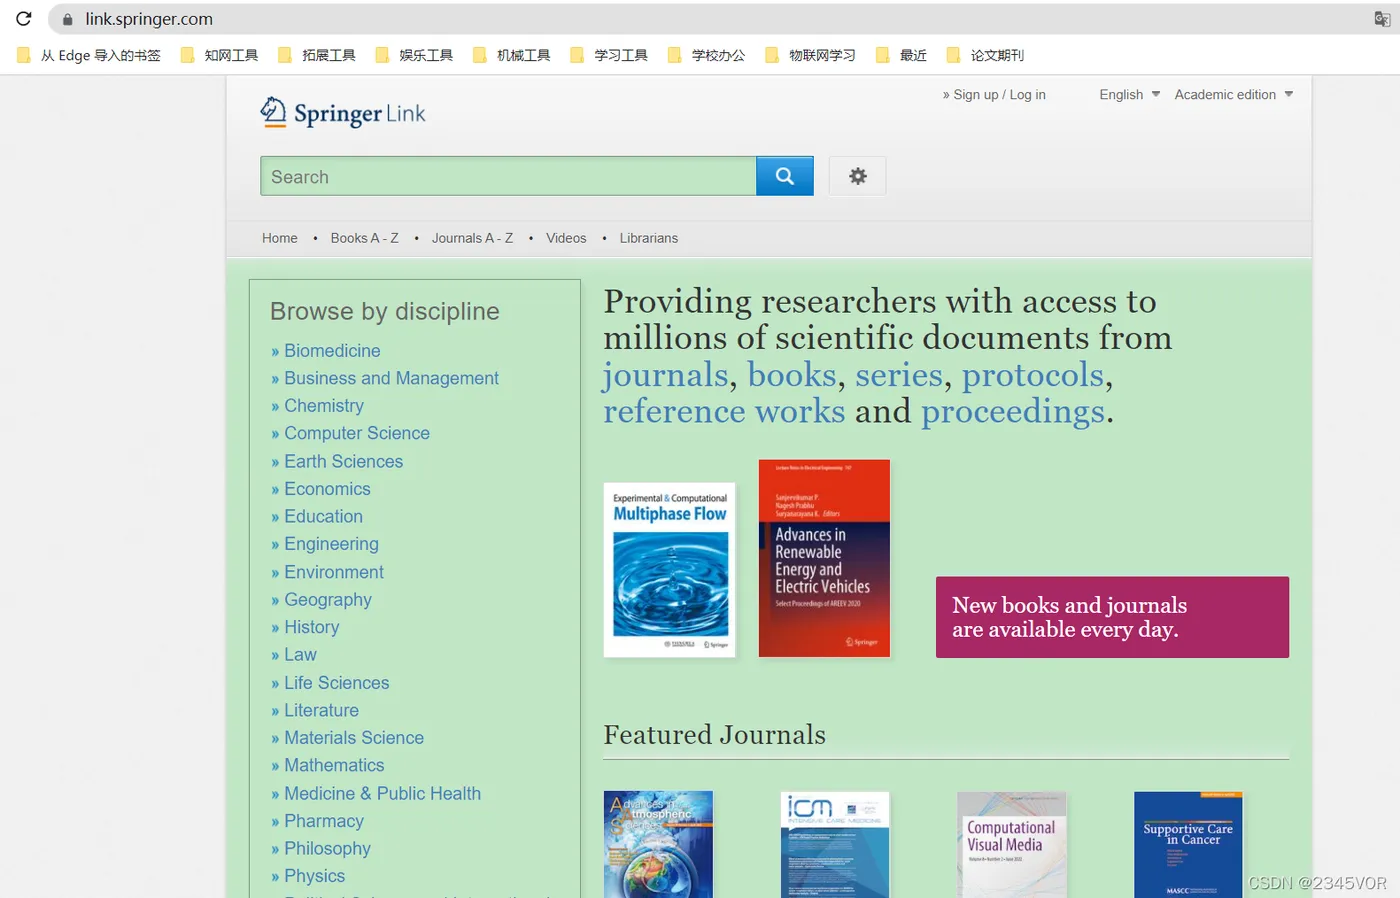Open the Multiphase Flow book cover
This screenshot has height=898, width=1400.
pyautogui.click(x=670, y=570)
